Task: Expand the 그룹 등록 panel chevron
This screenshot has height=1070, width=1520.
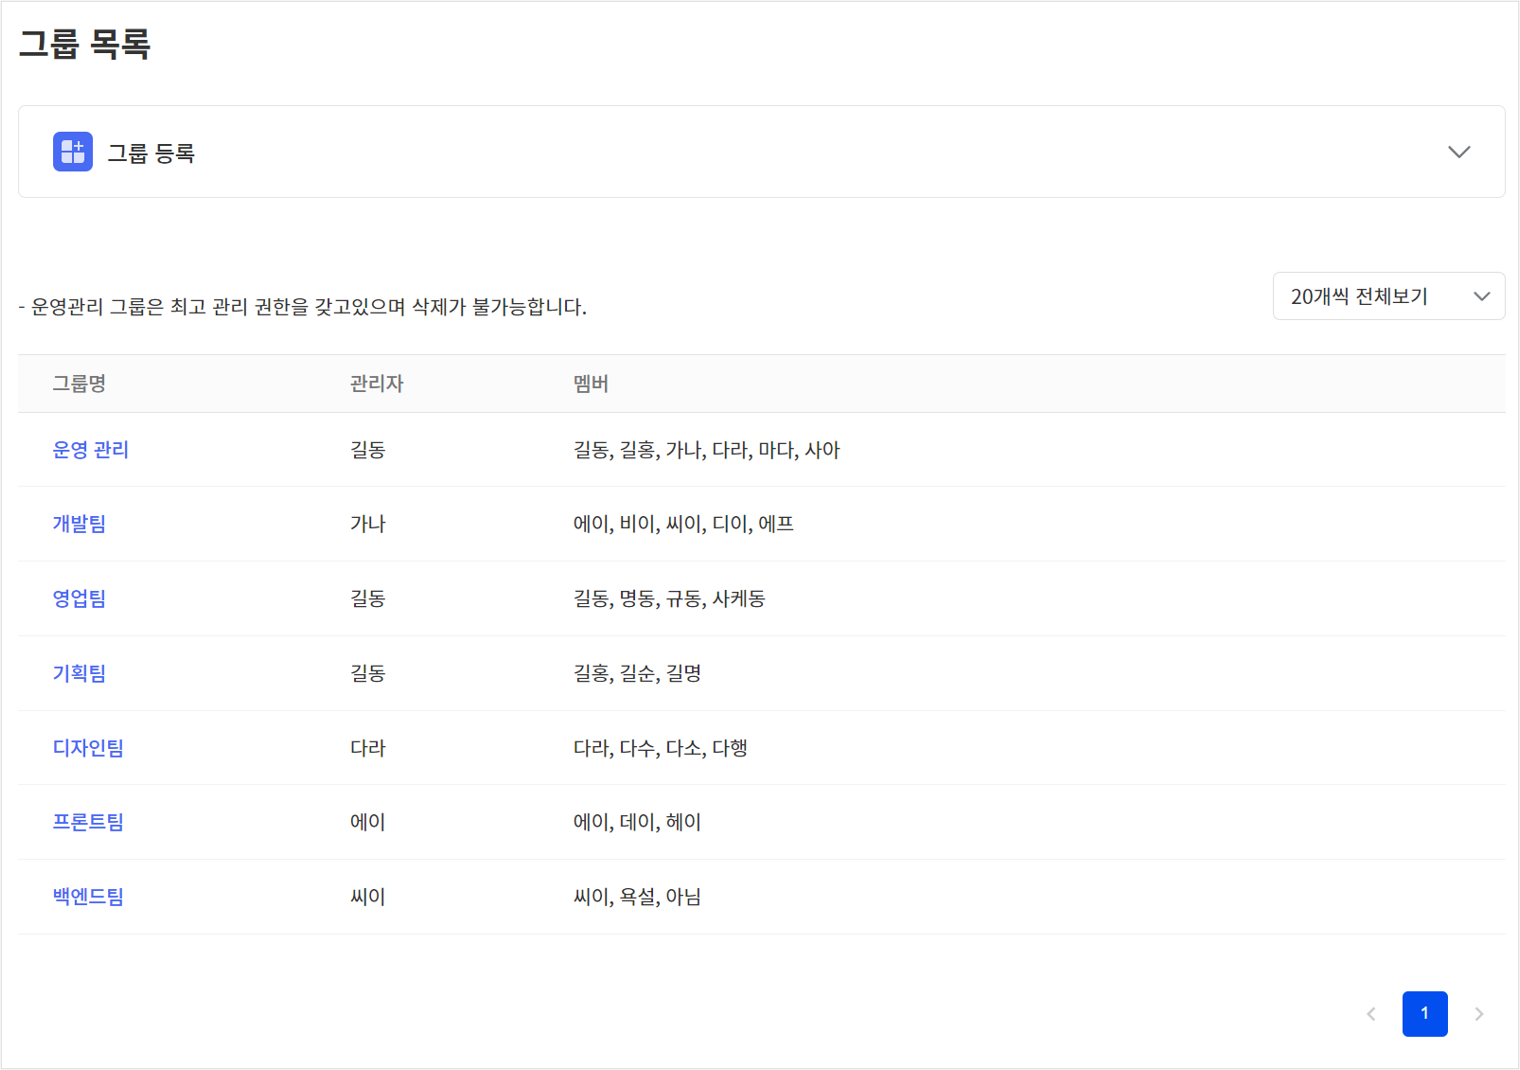Action: coord(1459,152)
